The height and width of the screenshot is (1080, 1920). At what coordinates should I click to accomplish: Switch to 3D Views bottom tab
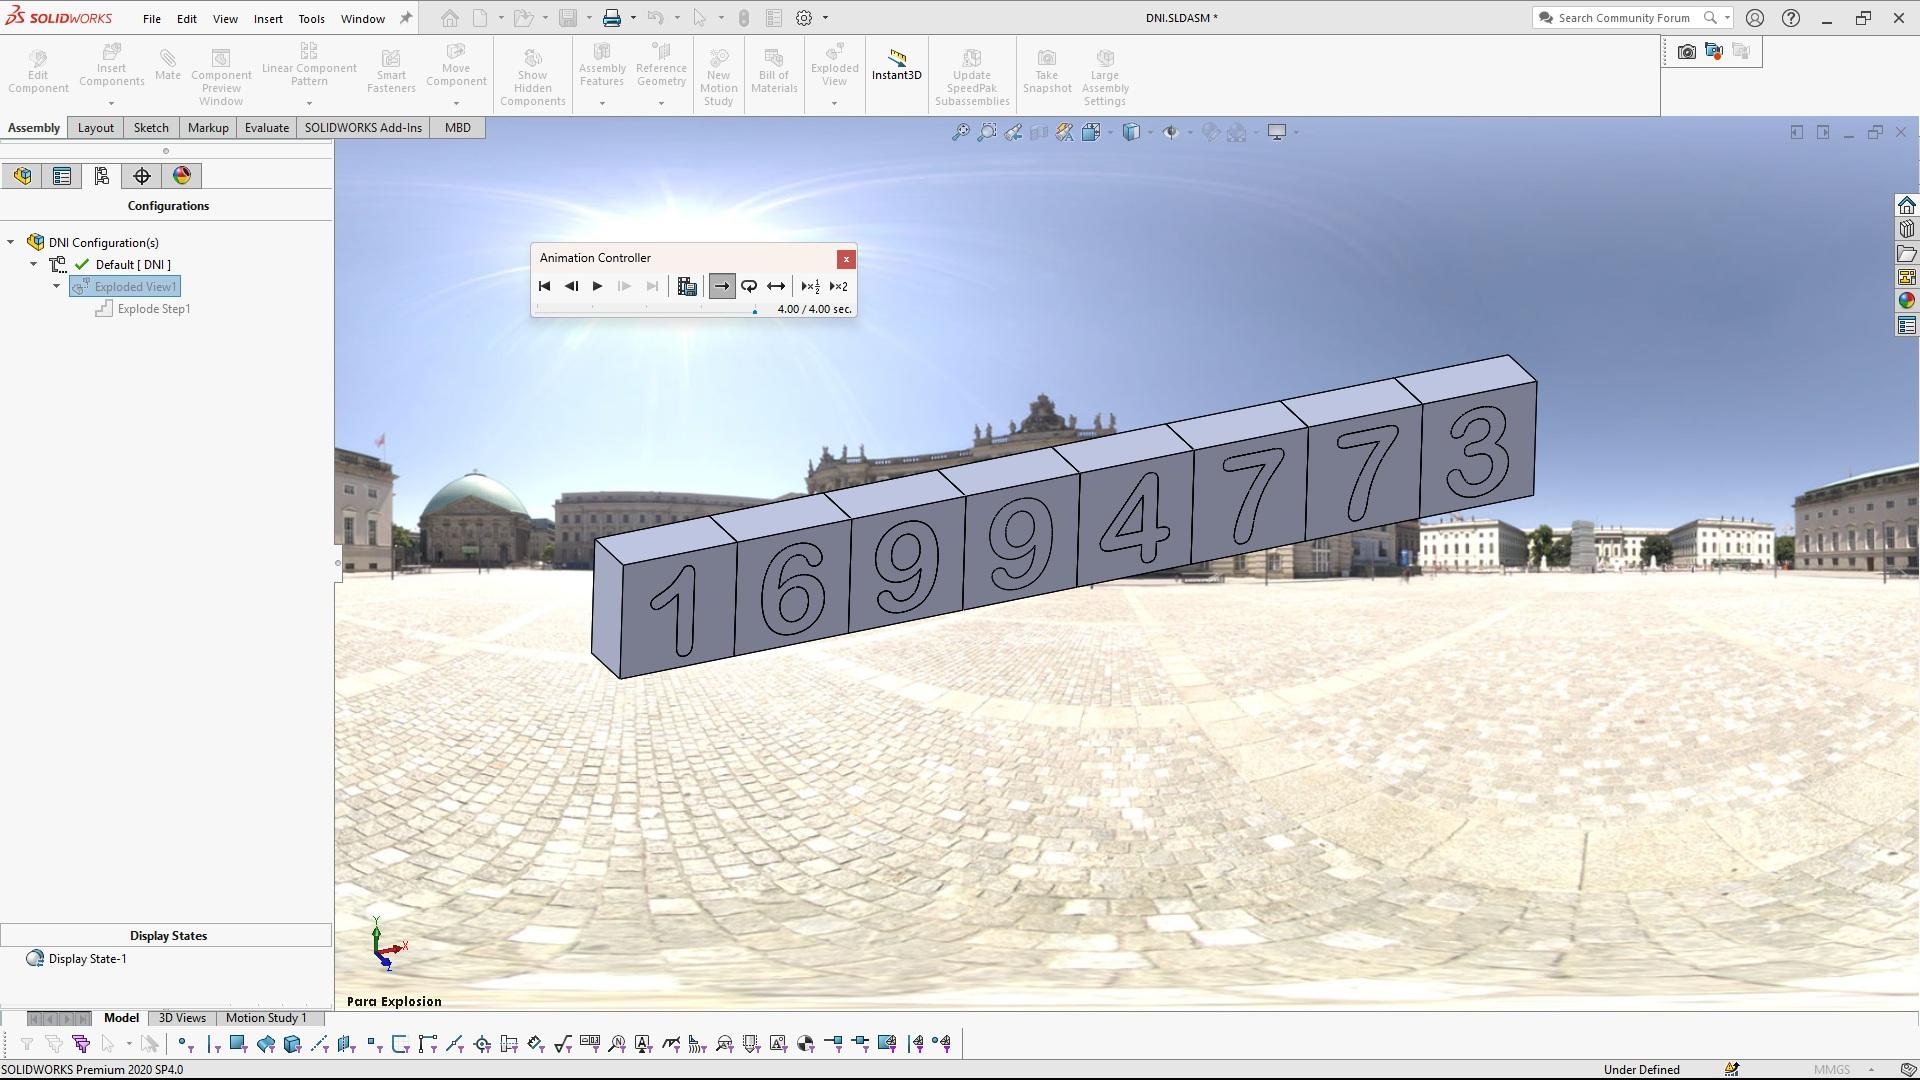point(182,1018)
